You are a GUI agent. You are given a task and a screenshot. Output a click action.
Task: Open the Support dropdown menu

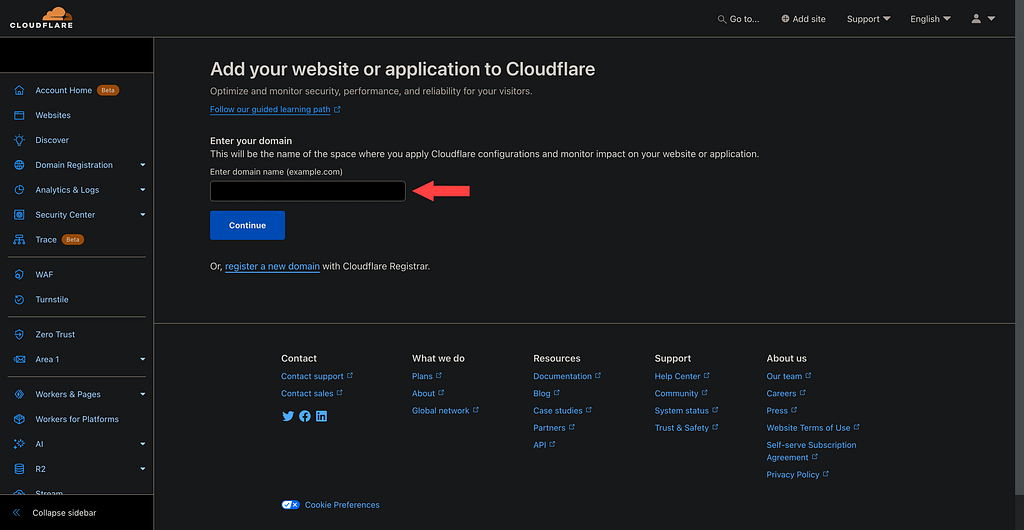pos(868,19)
